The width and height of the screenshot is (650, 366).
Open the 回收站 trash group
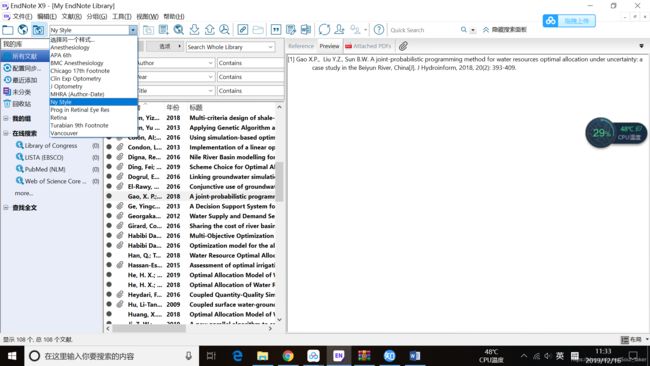[x=22, y=104]
